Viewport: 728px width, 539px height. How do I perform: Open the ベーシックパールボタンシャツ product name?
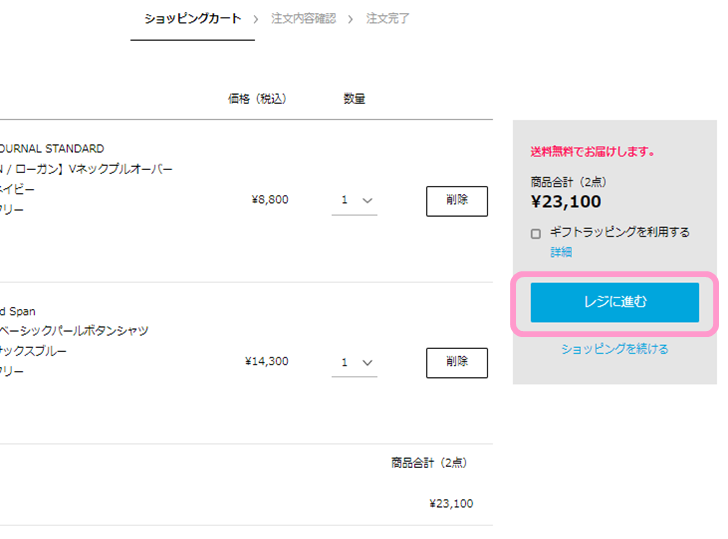point(74,331)
